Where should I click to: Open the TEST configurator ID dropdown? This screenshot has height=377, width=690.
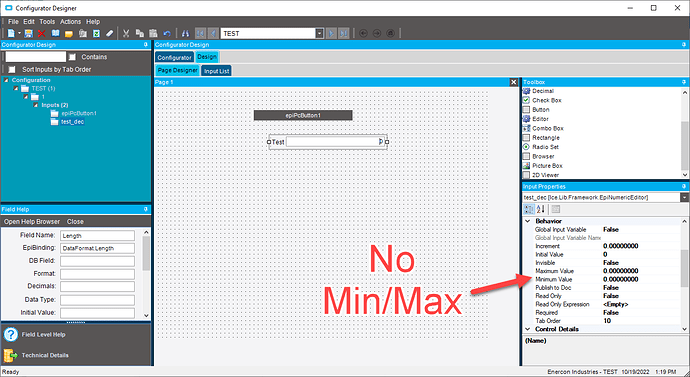pyautogui.click(x=319, y=33)
